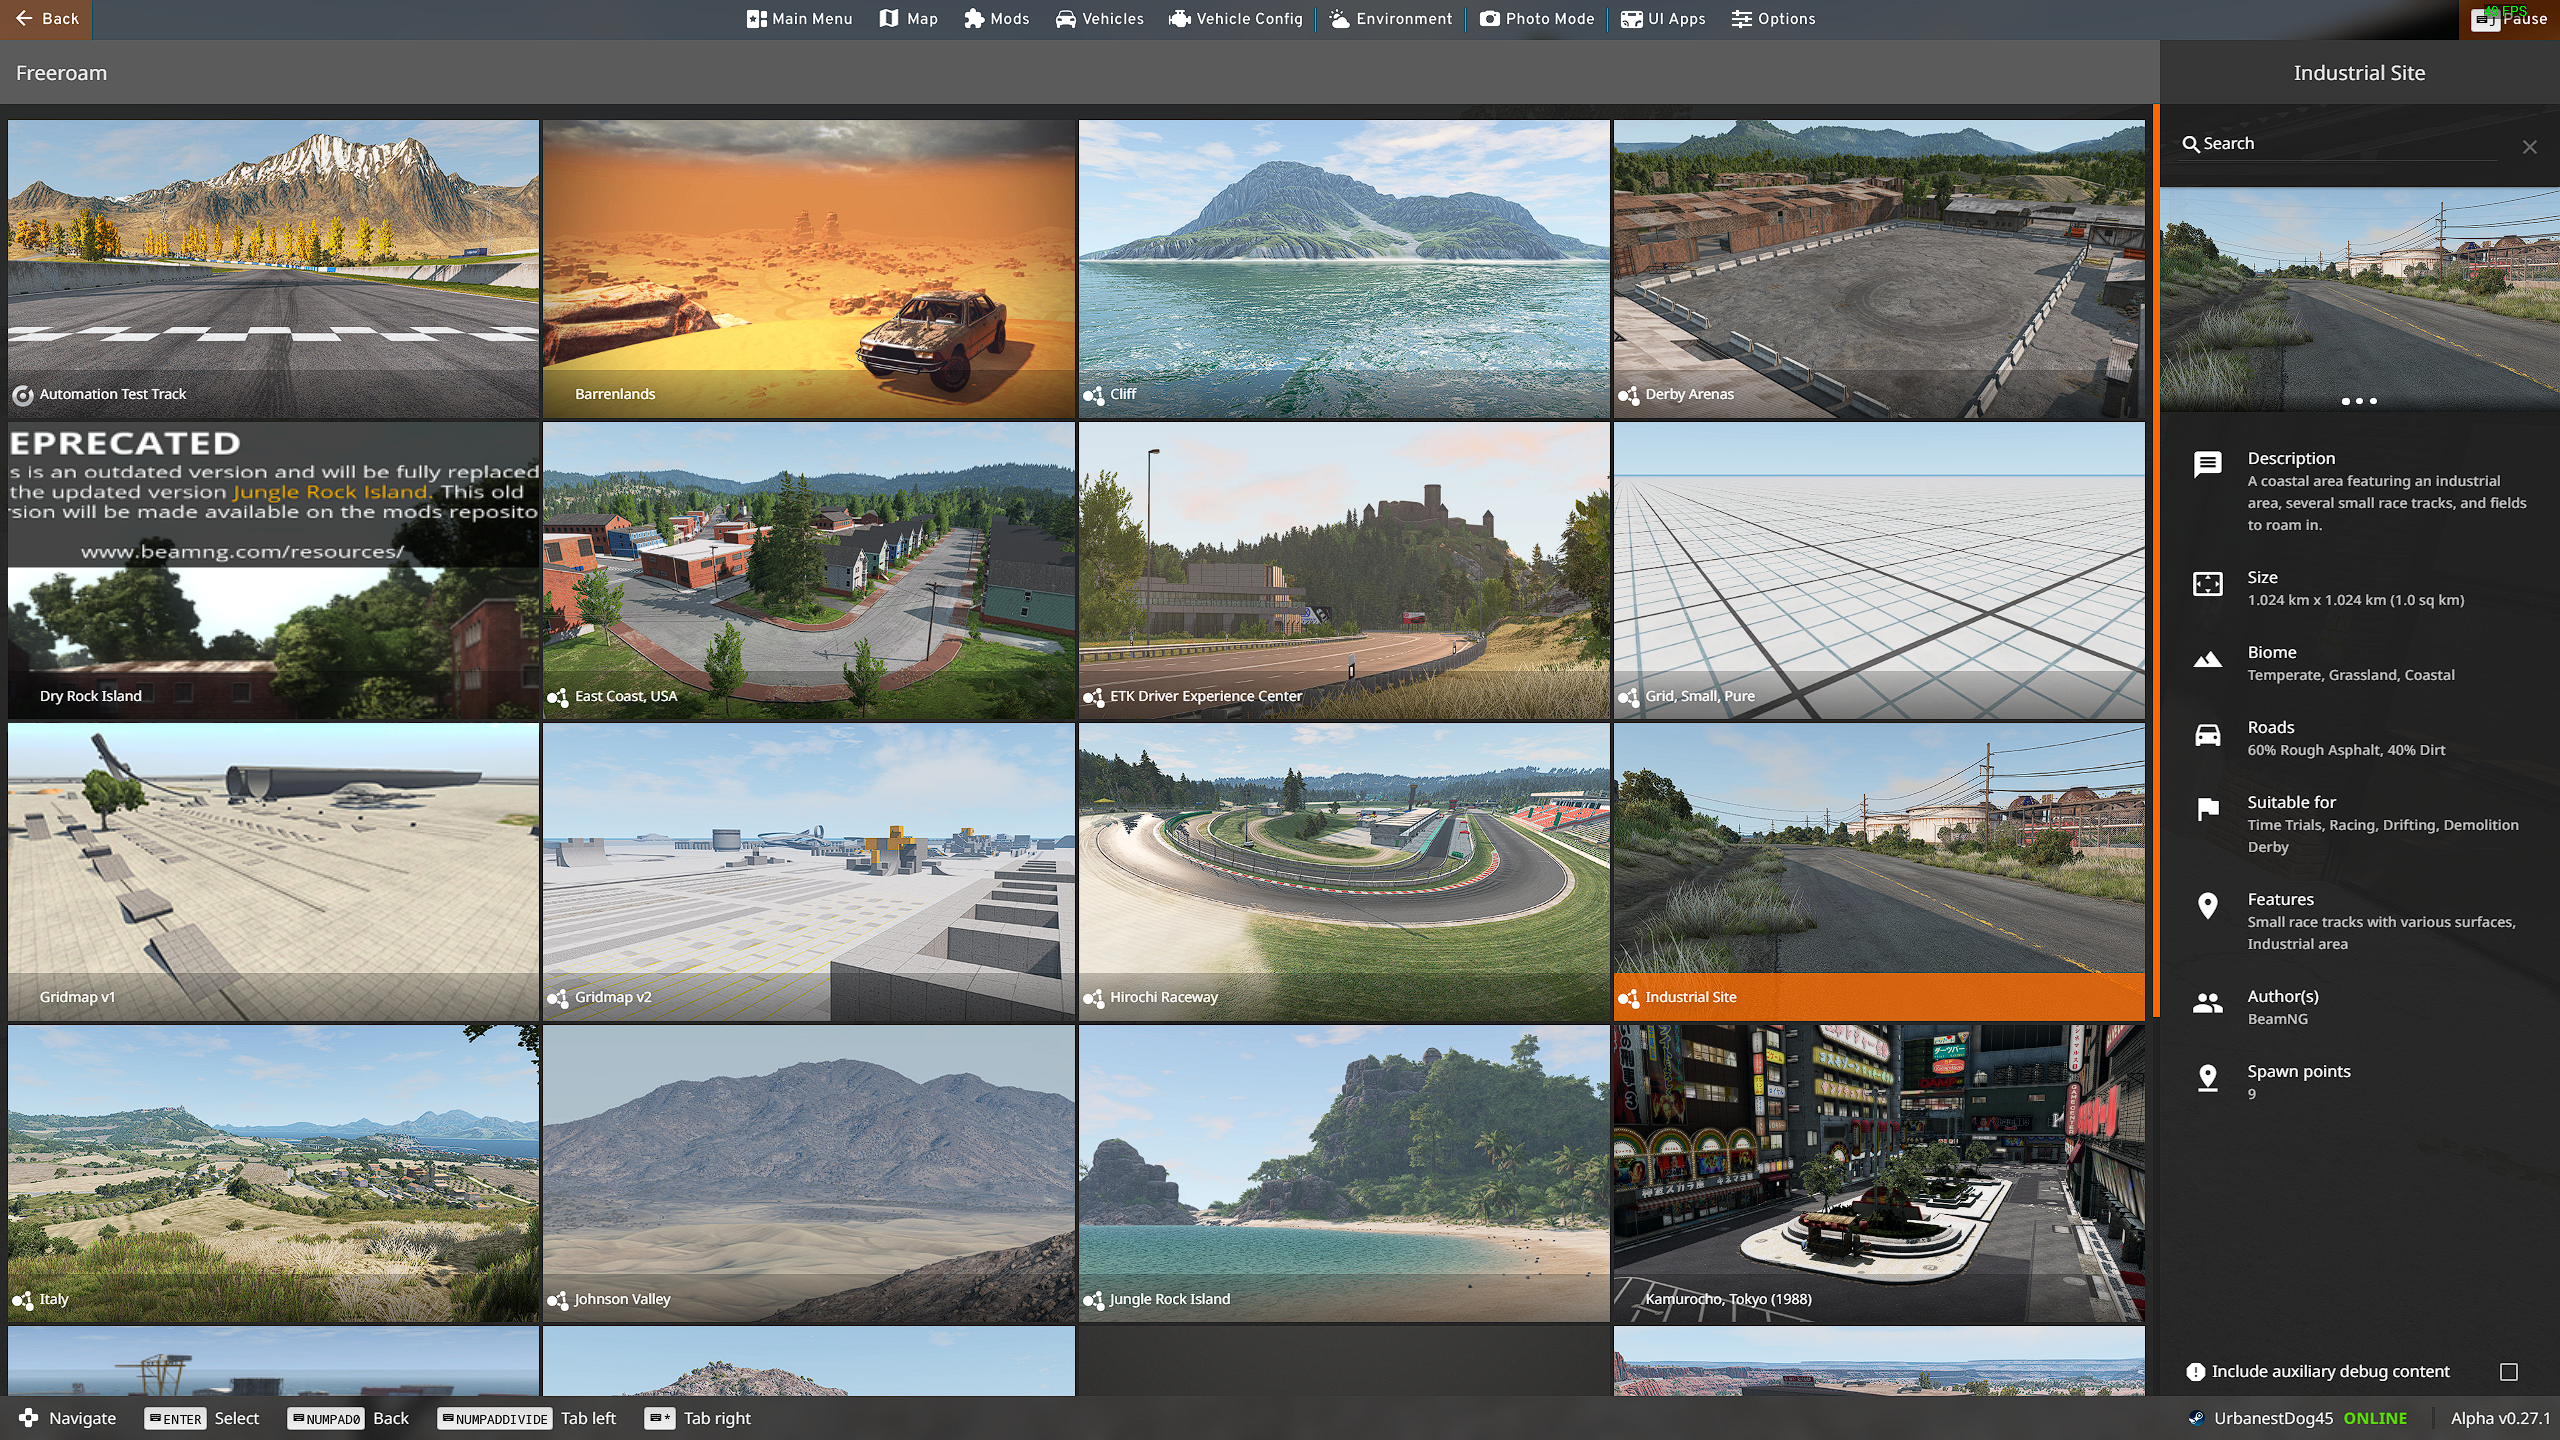Open the Environment menu
2560x1440 pixels.
point(1390,19)
